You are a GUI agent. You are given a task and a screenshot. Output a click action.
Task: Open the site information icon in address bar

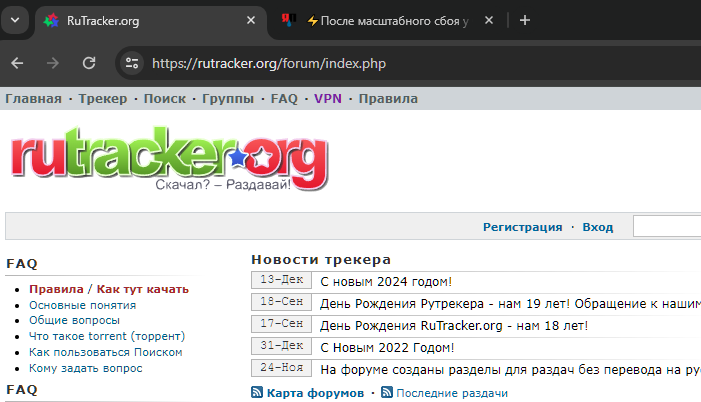point(132,63)
